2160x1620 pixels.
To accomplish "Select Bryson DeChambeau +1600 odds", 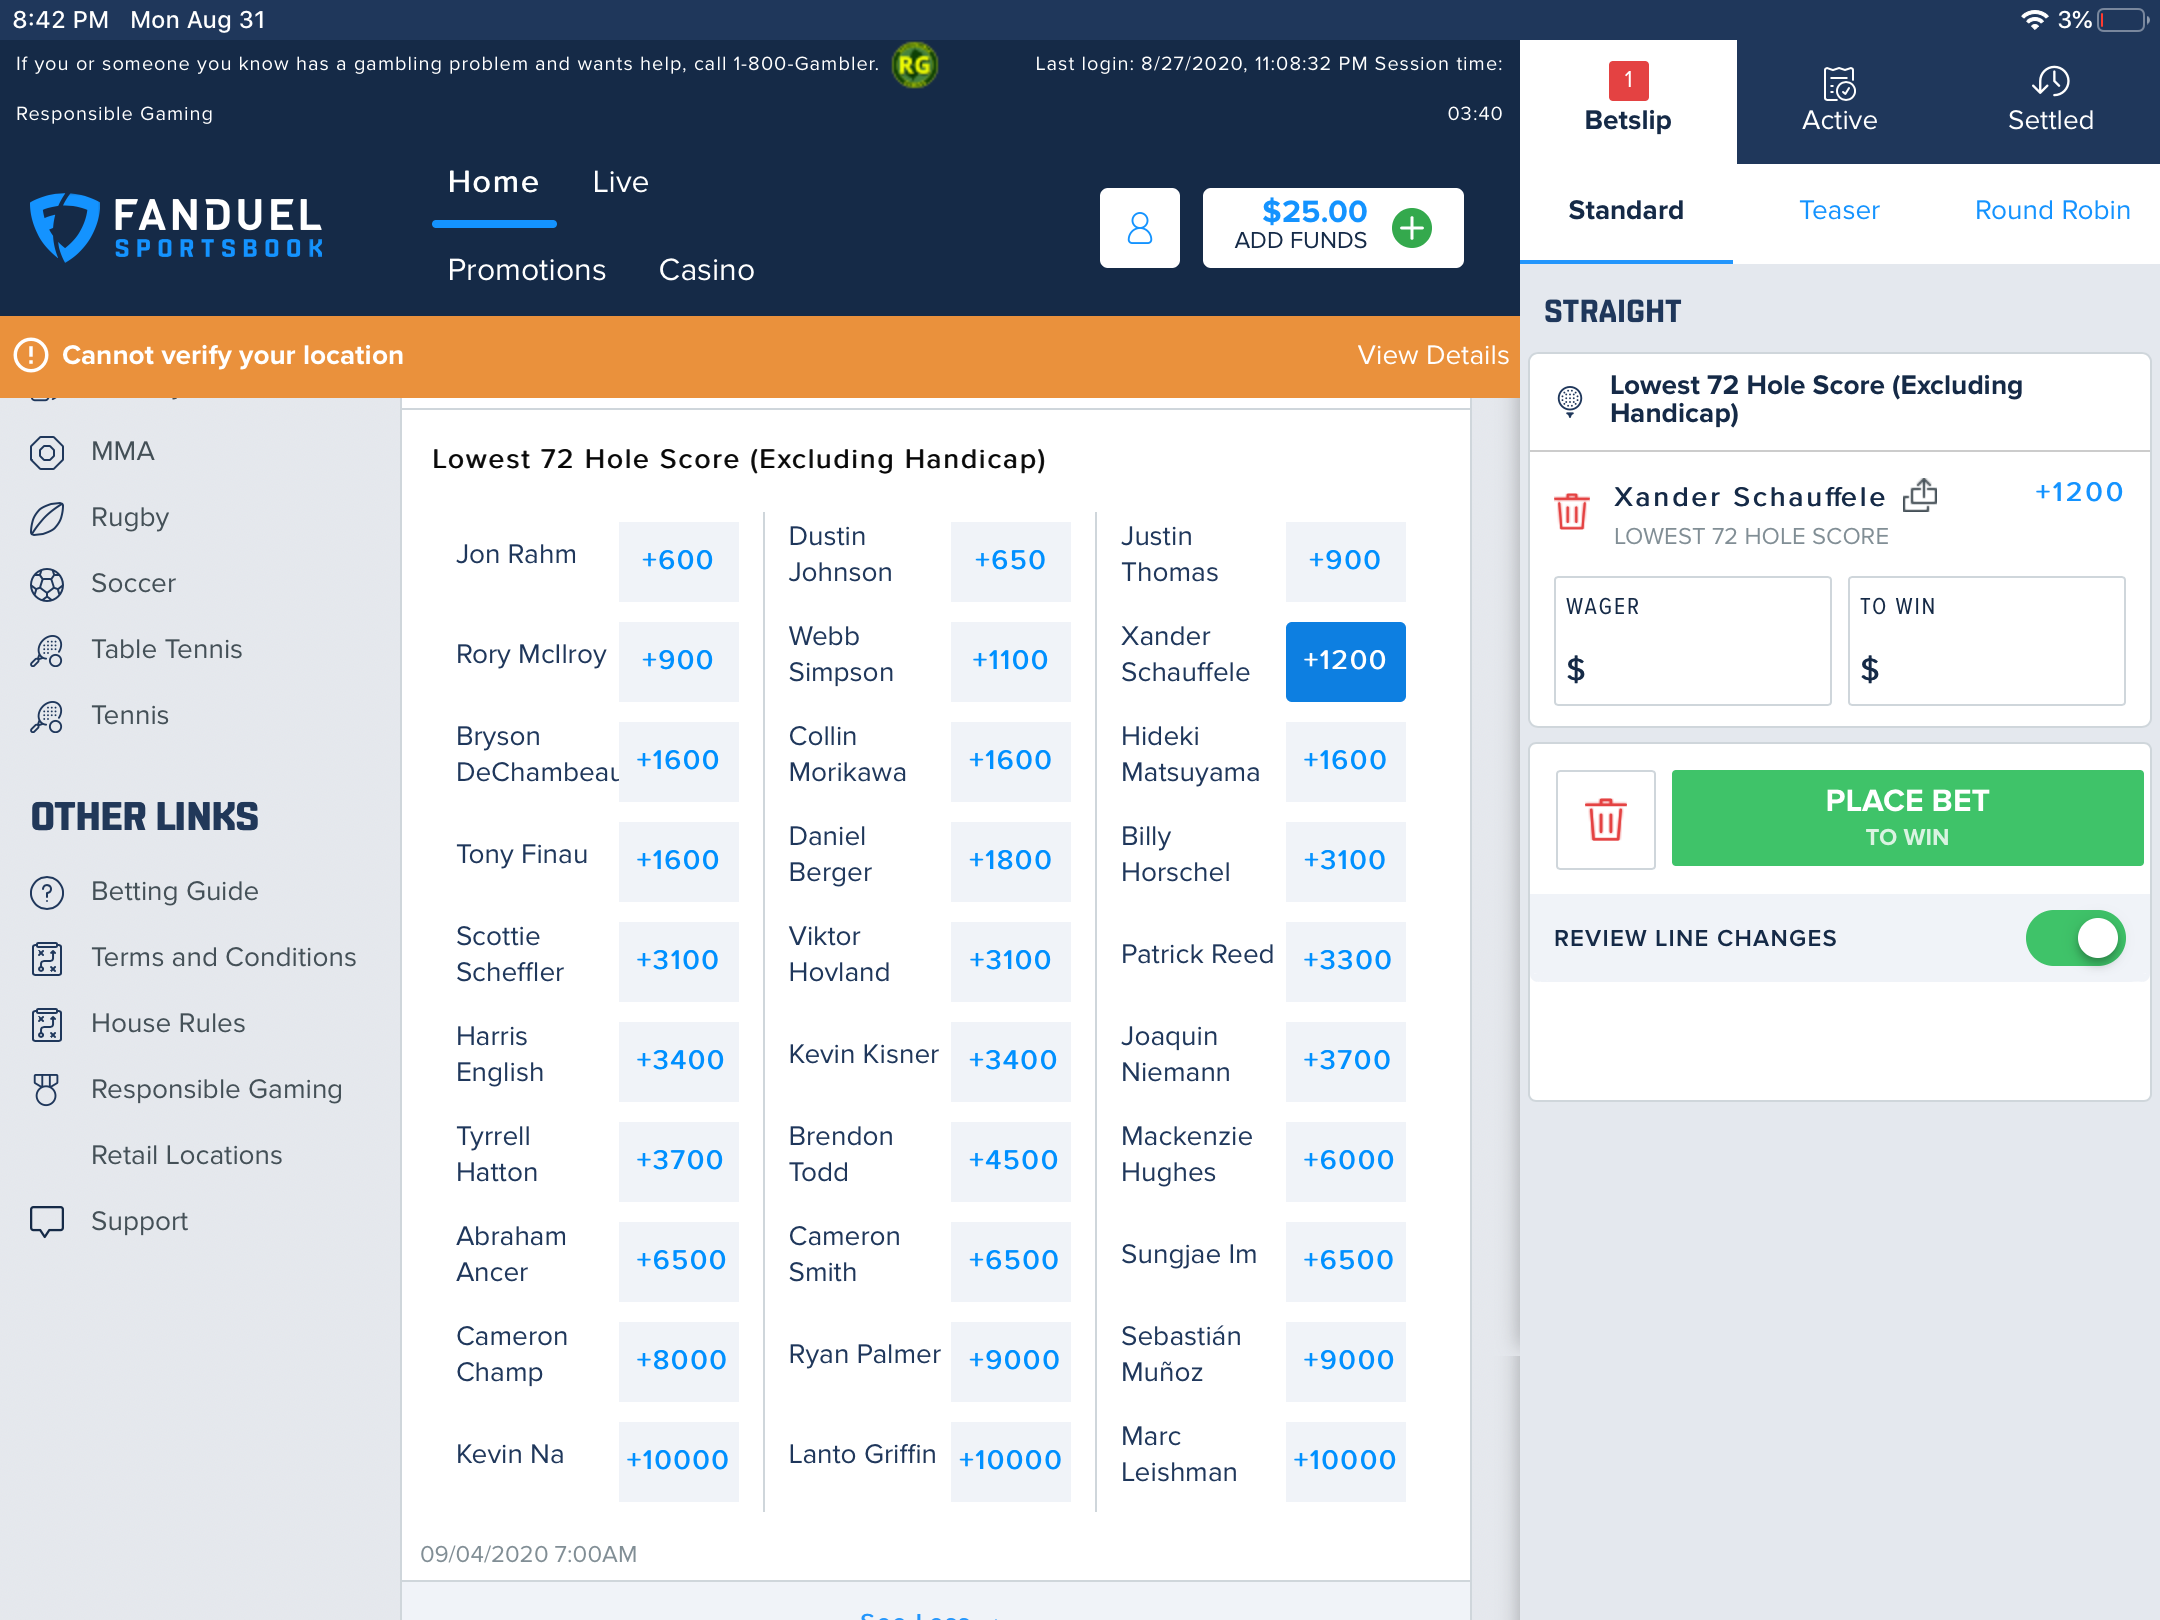I will pyautogui.click(x=678, y=761).
